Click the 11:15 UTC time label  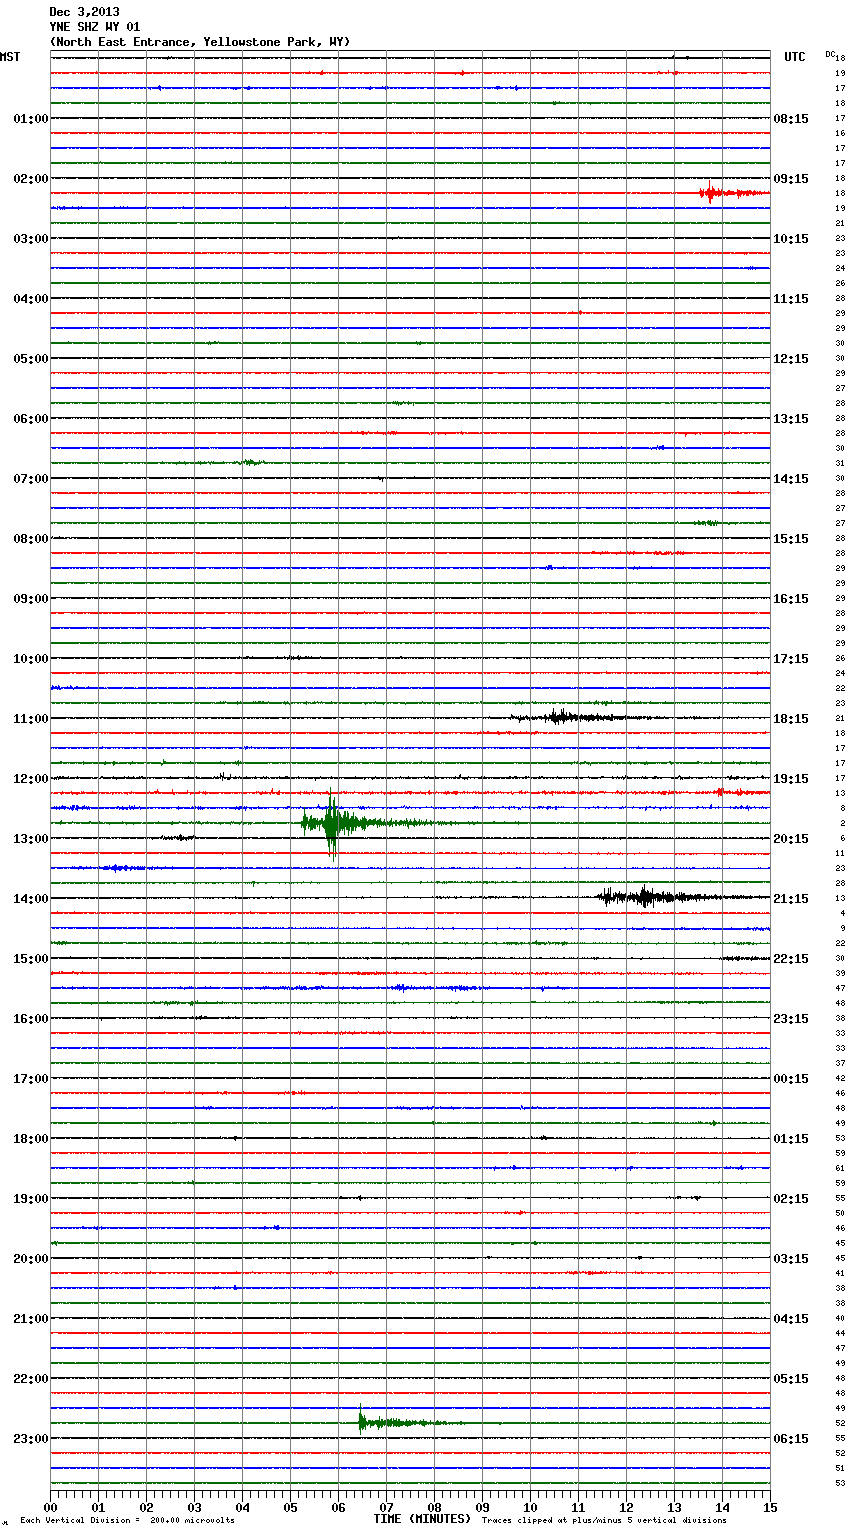point(791,299)
